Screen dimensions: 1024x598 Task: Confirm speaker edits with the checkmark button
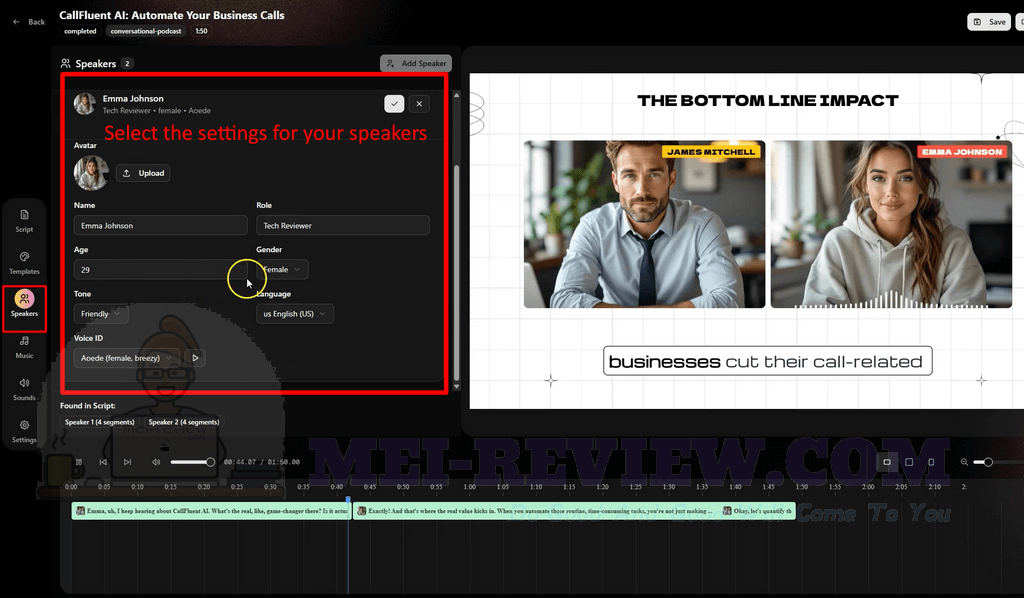coord(394,103)
